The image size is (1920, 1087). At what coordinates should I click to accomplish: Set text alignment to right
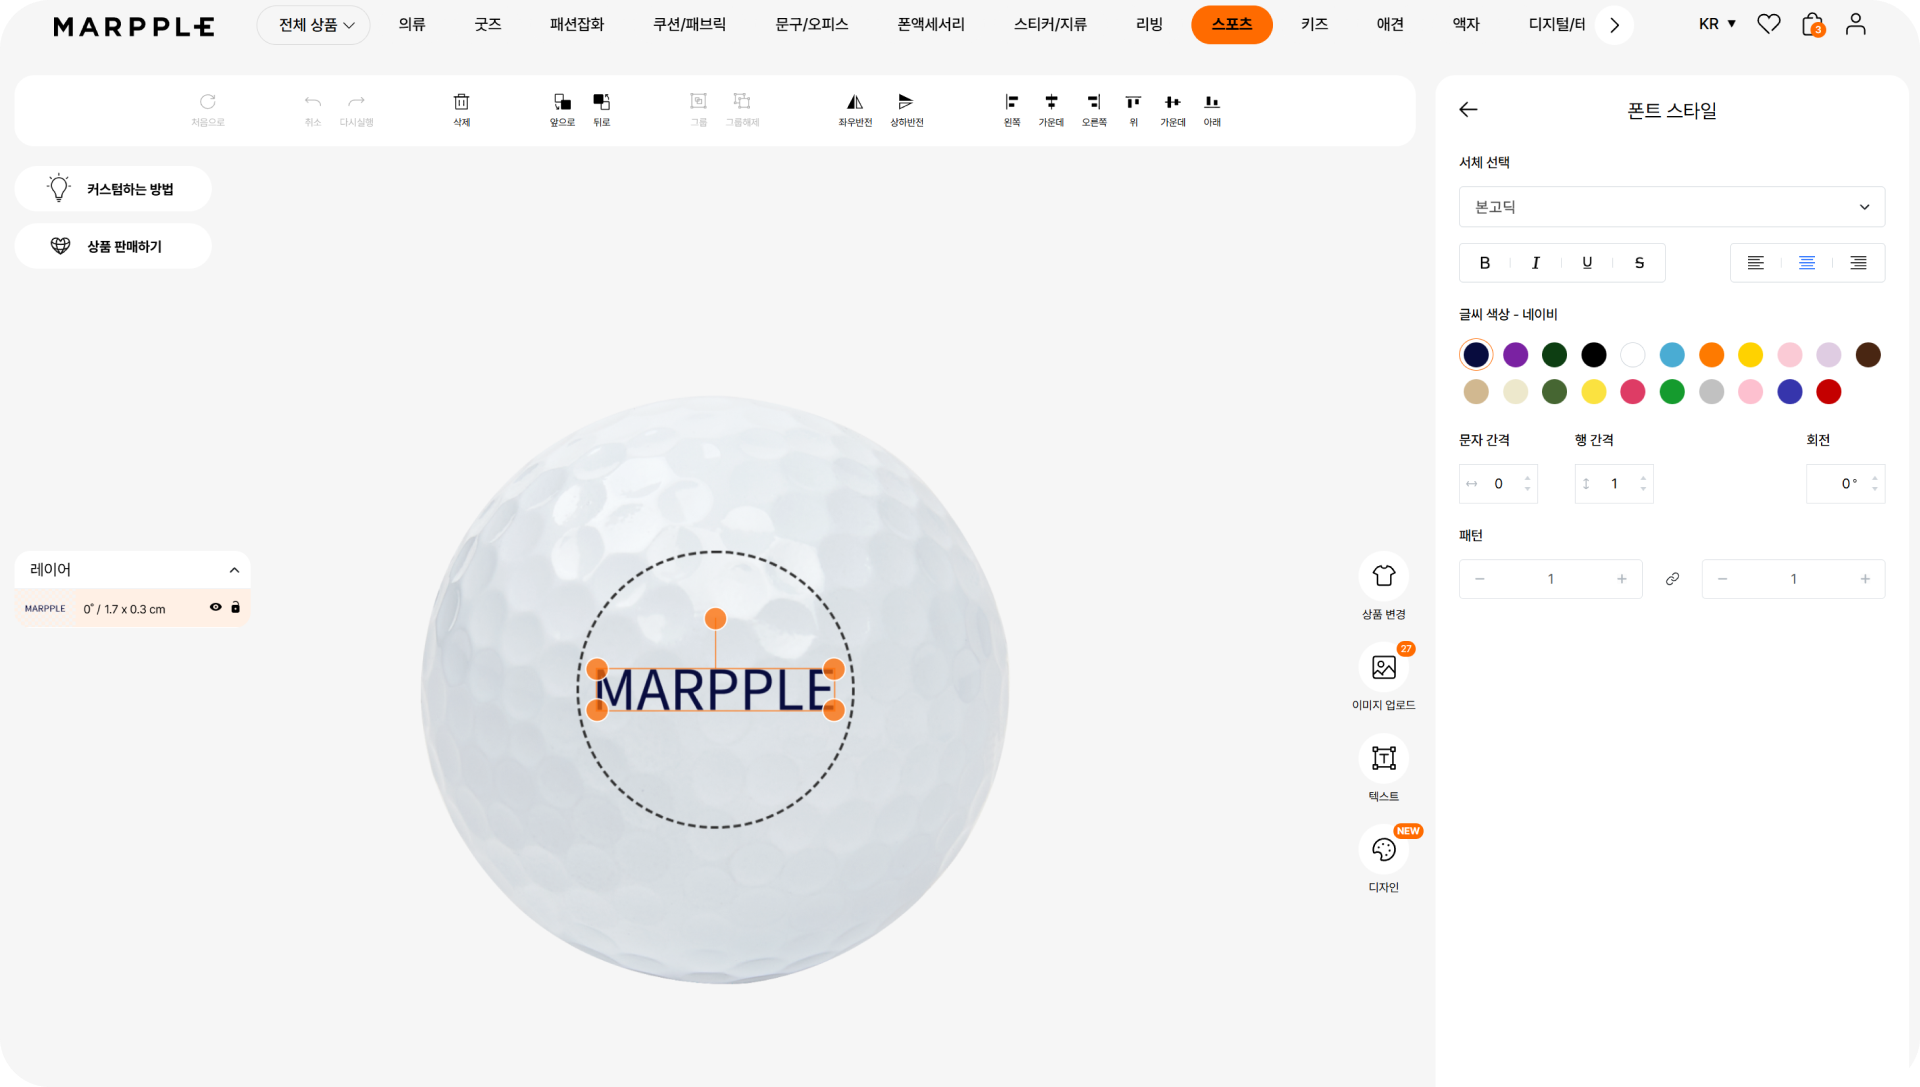pyautogui.click(x=1858, y=263)
